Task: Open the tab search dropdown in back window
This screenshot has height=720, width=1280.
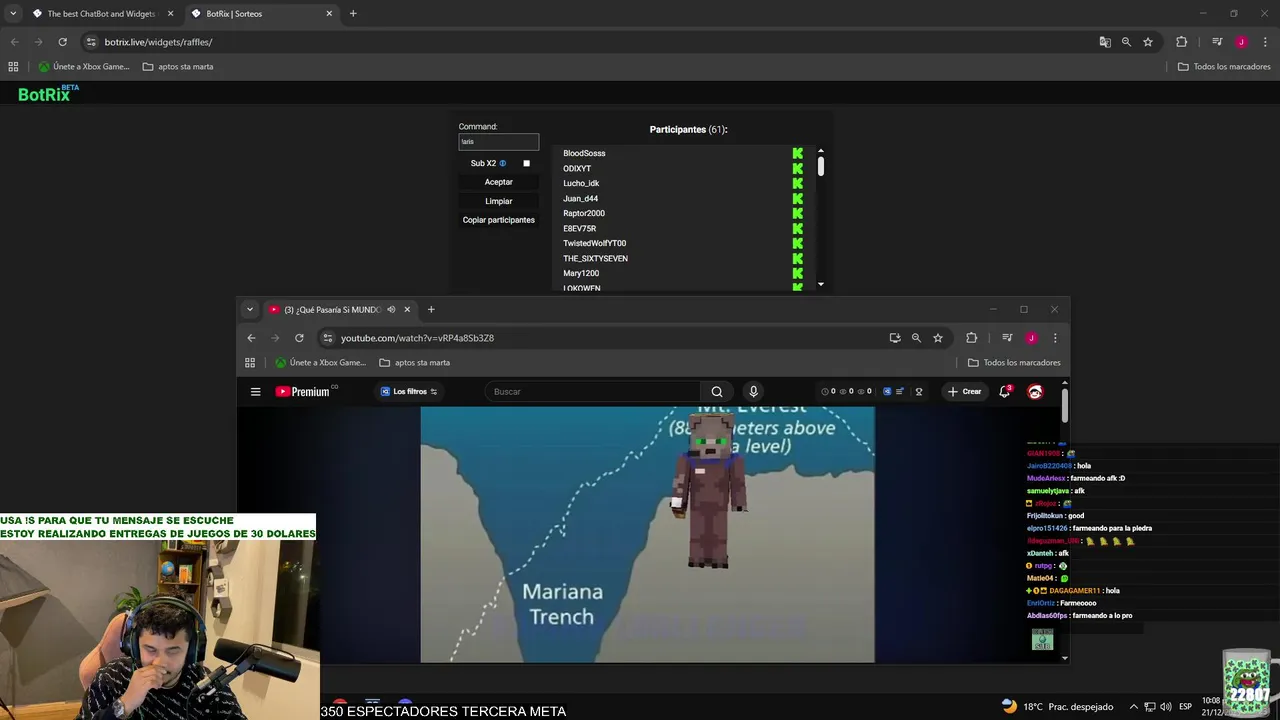Action: click(x=13, y=14)
